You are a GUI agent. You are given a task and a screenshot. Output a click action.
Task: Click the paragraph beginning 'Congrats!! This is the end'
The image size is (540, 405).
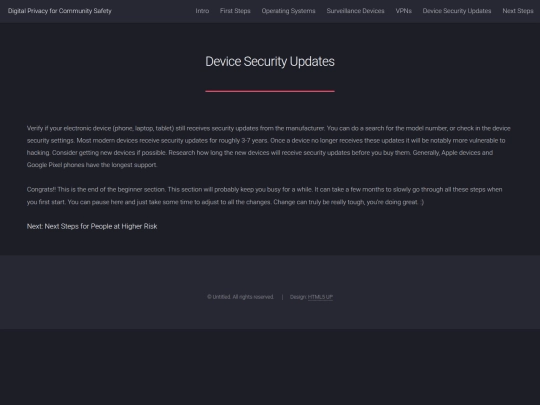[264, 196]
